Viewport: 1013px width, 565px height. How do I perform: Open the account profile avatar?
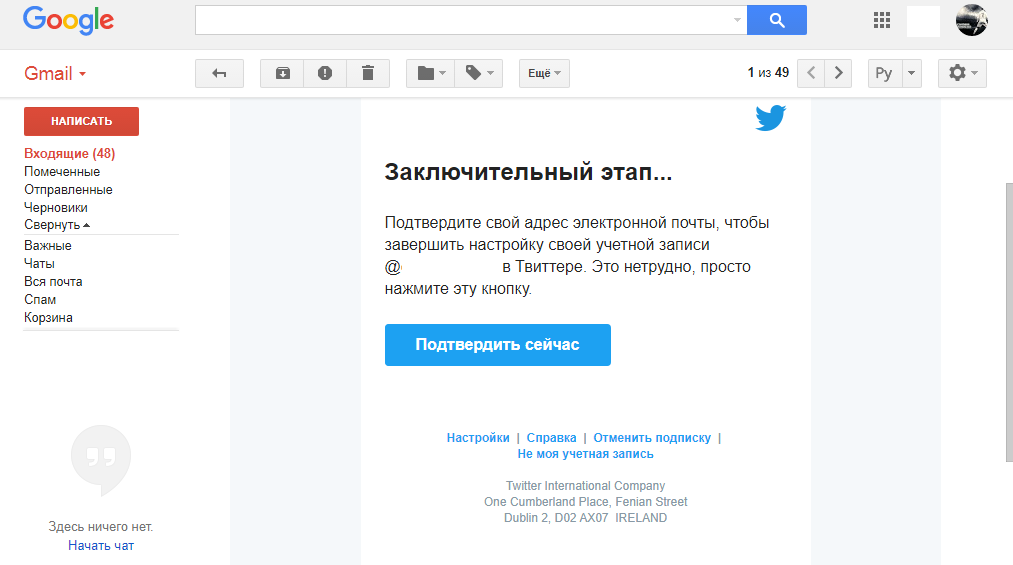tap(971, 20)
